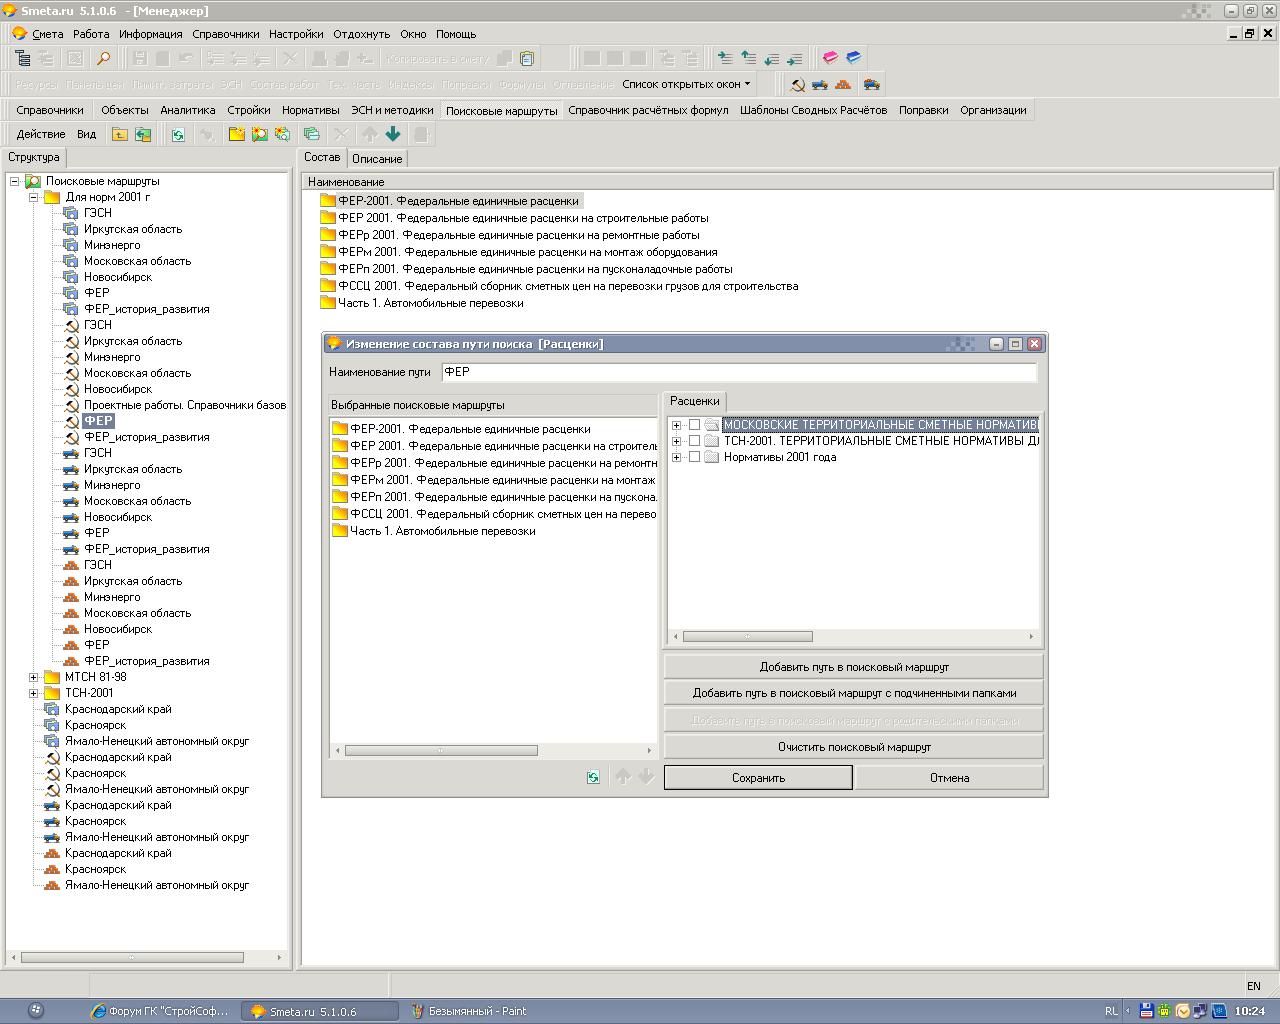
Task: Open the Действие menu
Action: [41, 134]
